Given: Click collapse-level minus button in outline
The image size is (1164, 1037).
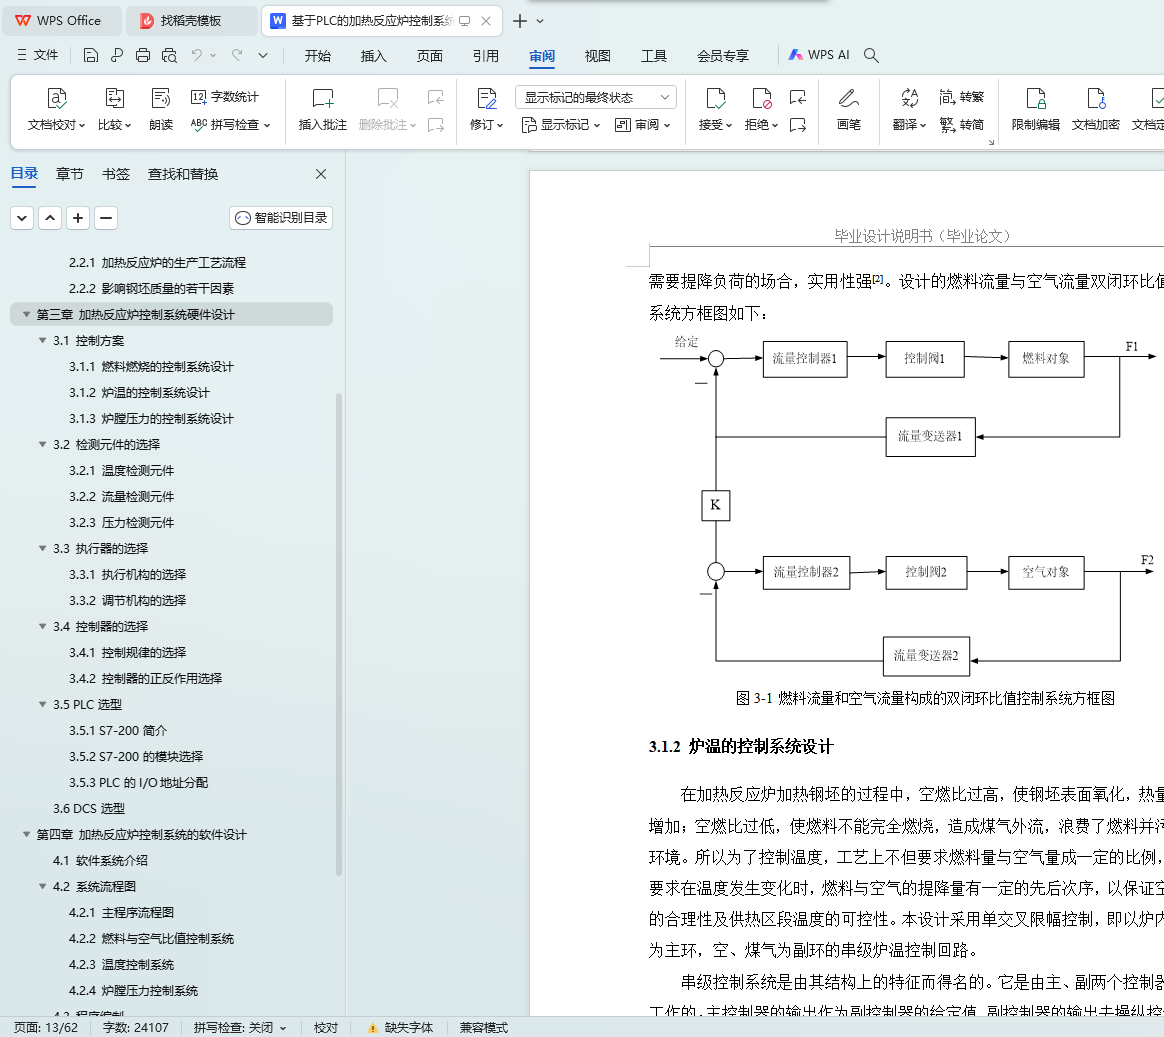Looking at the screenshot, I should point(106,217).
